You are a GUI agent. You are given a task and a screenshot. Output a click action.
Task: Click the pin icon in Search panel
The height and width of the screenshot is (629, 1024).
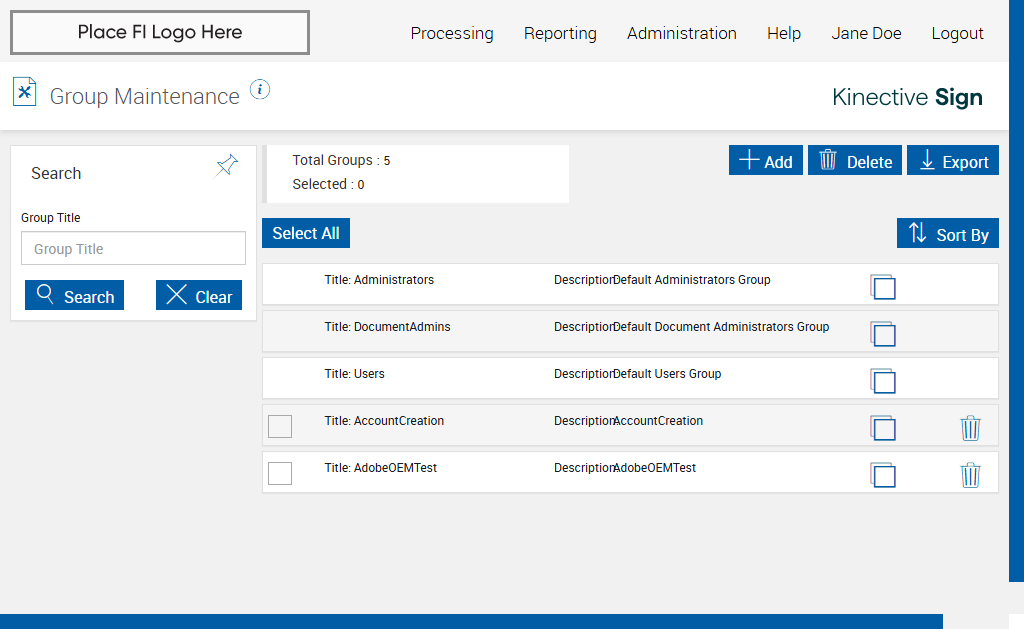[x=227, y=165]
